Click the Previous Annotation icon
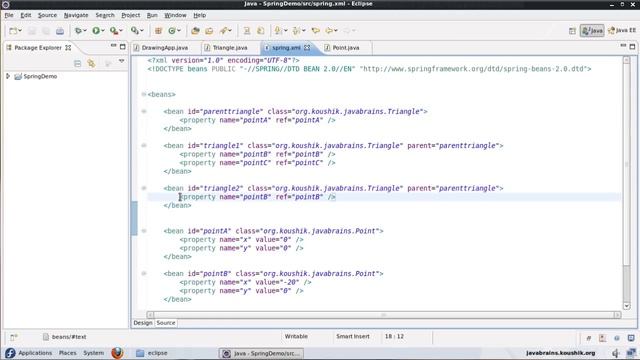Screen dimensions: 640x360 click(297, 31)
